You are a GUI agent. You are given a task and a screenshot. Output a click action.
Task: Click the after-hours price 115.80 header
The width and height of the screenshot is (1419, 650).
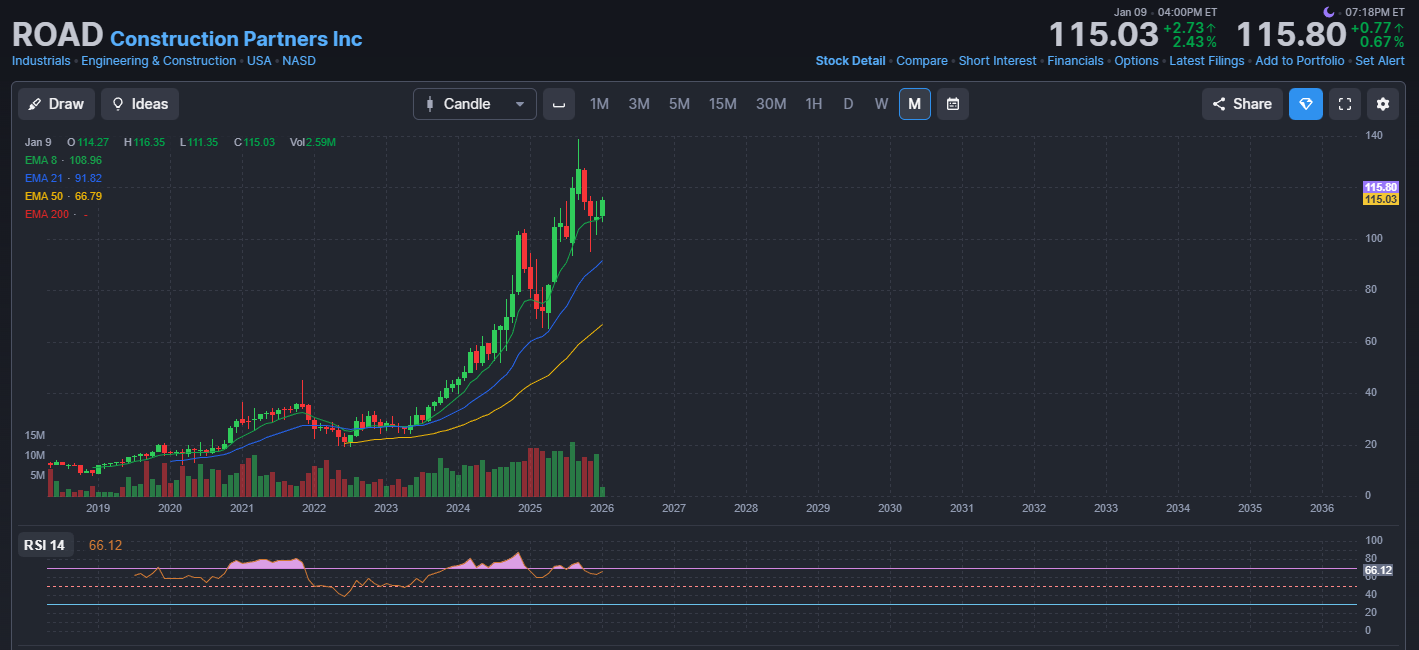pyautogui.click(x=1291, y=35)
